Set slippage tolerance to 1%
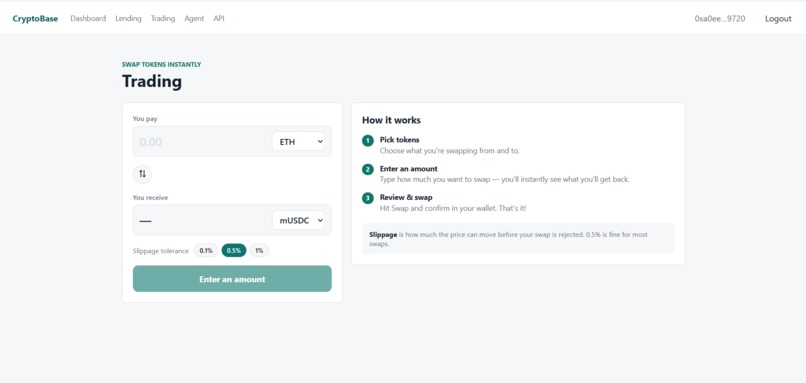 click(259, 250)
